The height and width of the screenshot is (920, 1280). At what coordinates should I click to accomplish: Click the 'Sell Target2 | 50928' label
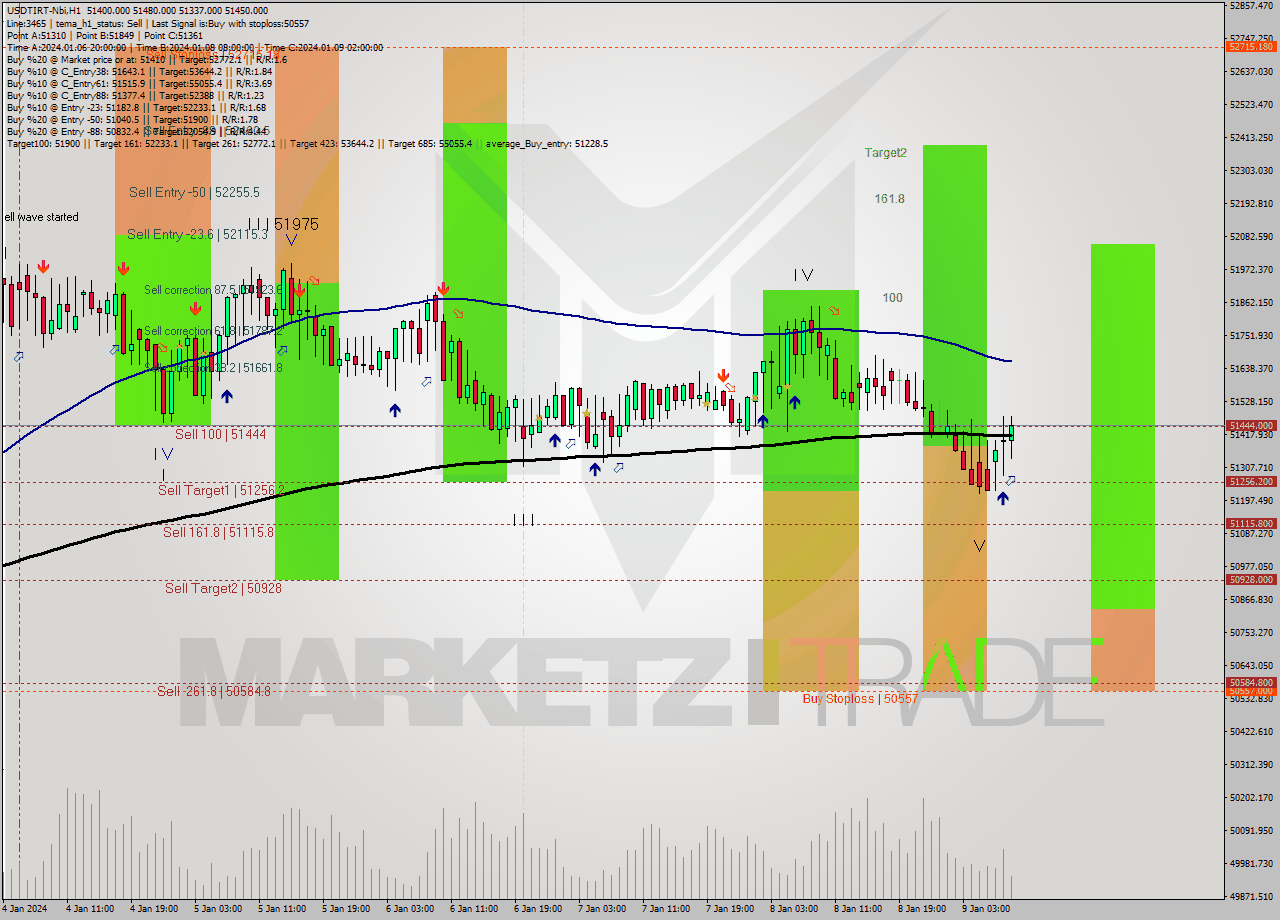click(x=223, y=588)
